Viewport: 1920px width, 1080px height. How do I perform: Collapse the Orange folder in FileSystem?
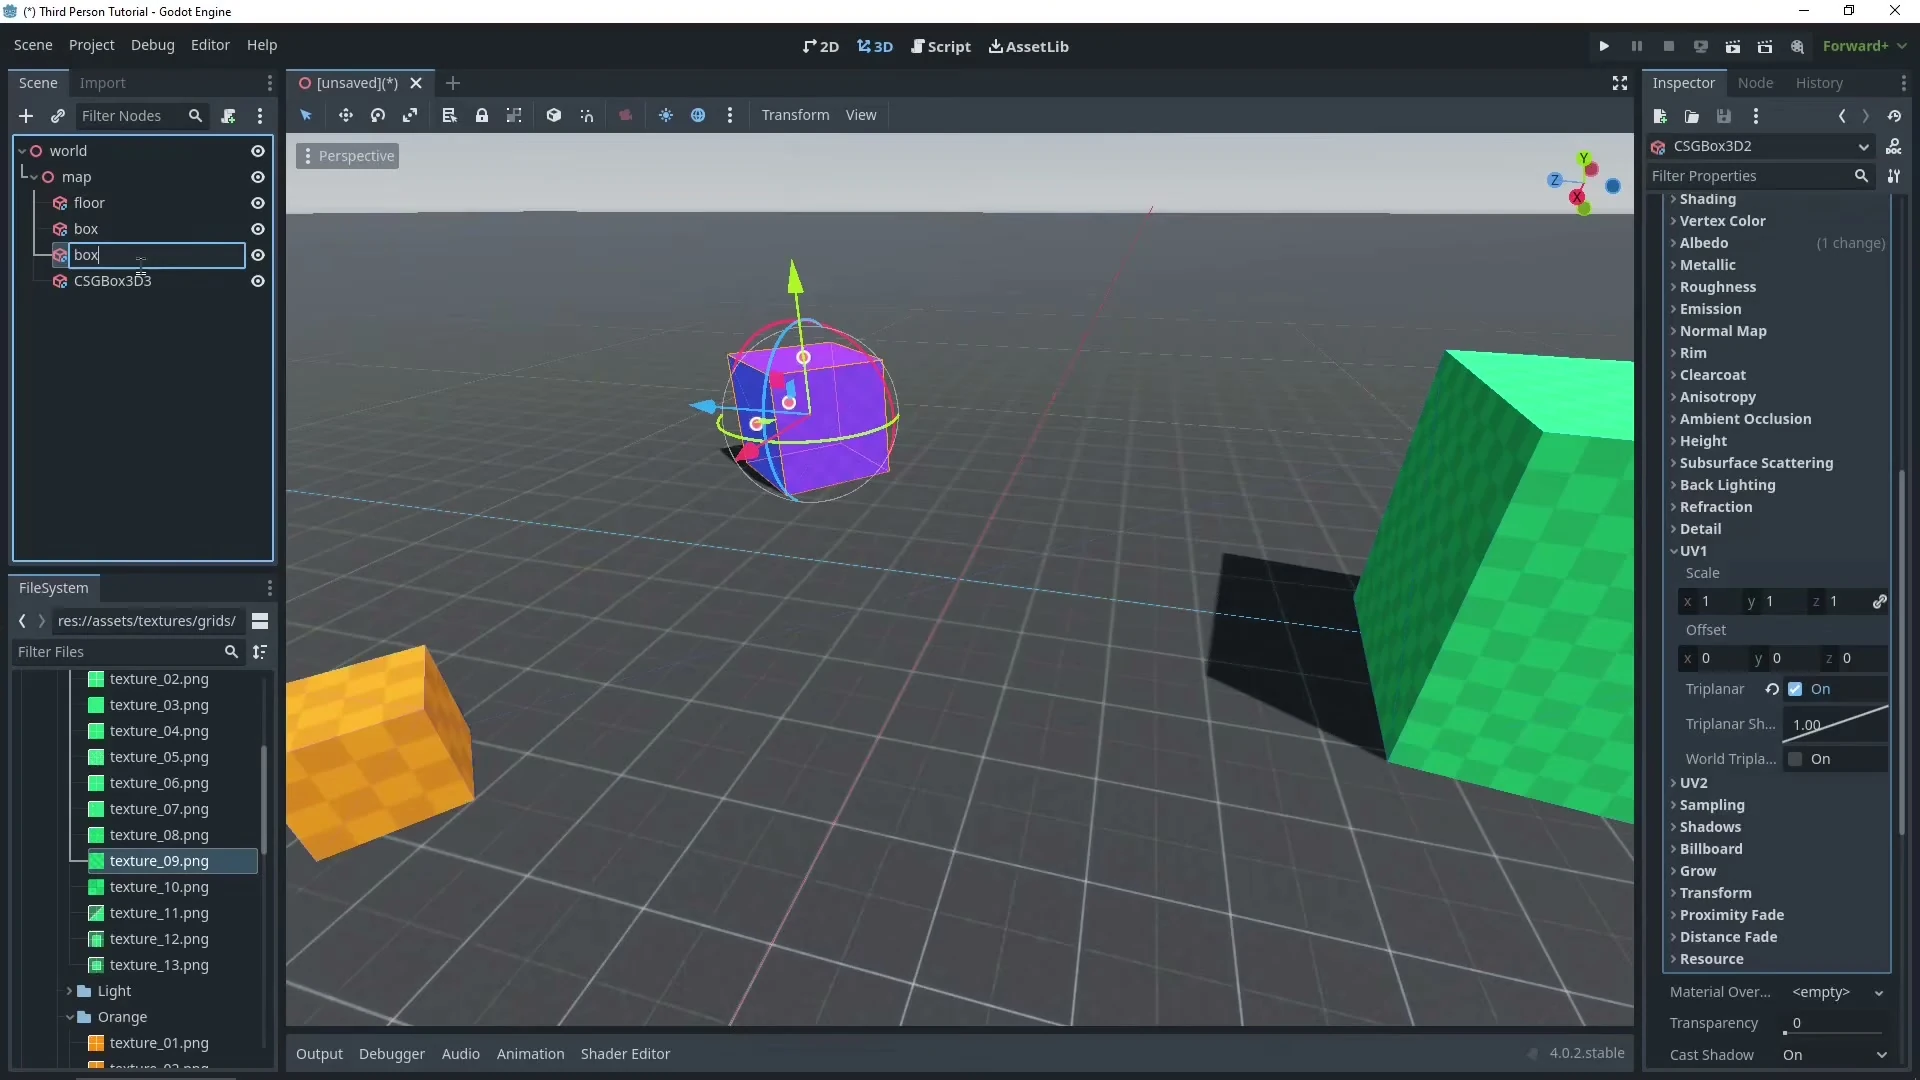[x=69, y=1017]
